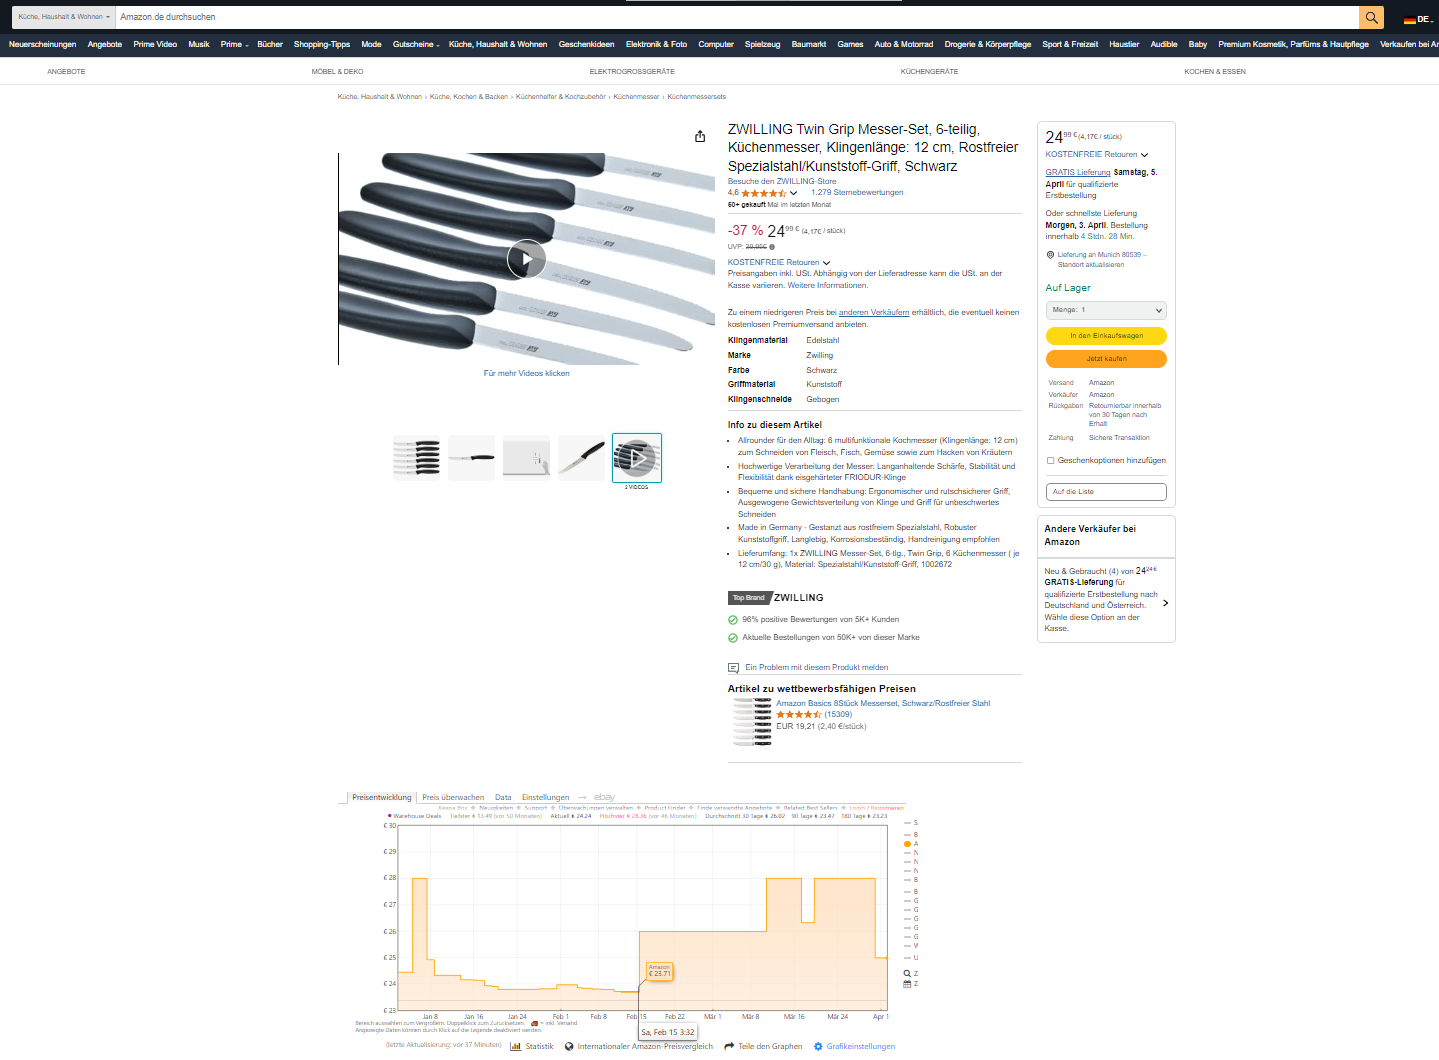Click the orange search magnifier button
This screenshot has height=1060, width=1439.
1371,17
